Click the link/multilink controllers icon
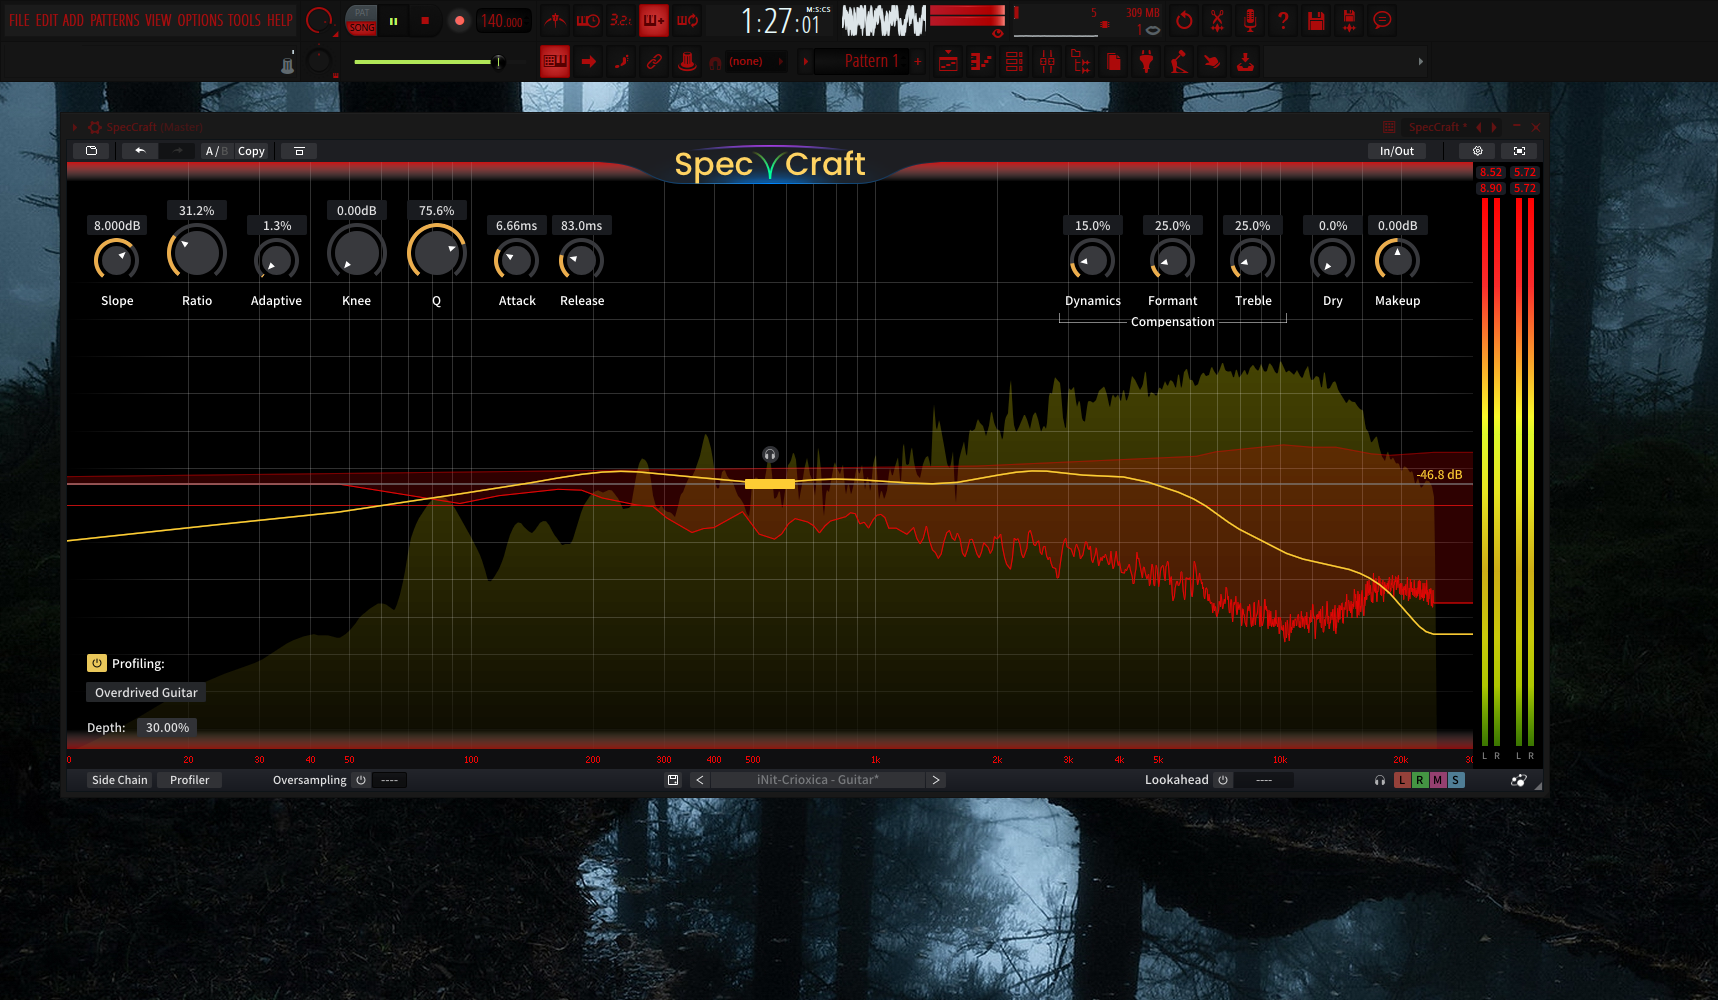Viewport: 1718px width, 1000px height. pos(654,62)
